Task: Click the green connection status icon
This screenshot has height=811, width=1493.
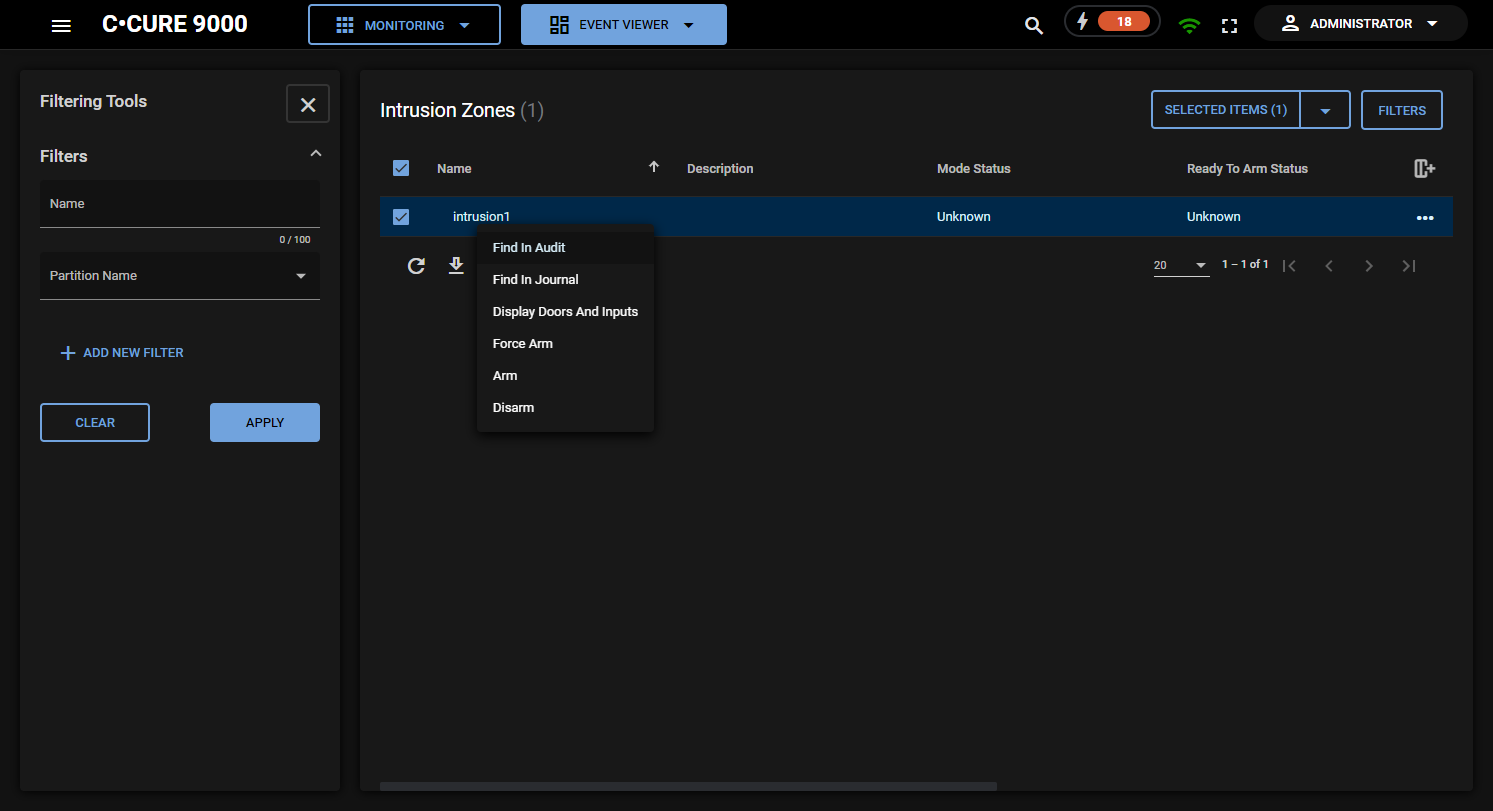Action: pyautogui.click(x=1189, y=25)
